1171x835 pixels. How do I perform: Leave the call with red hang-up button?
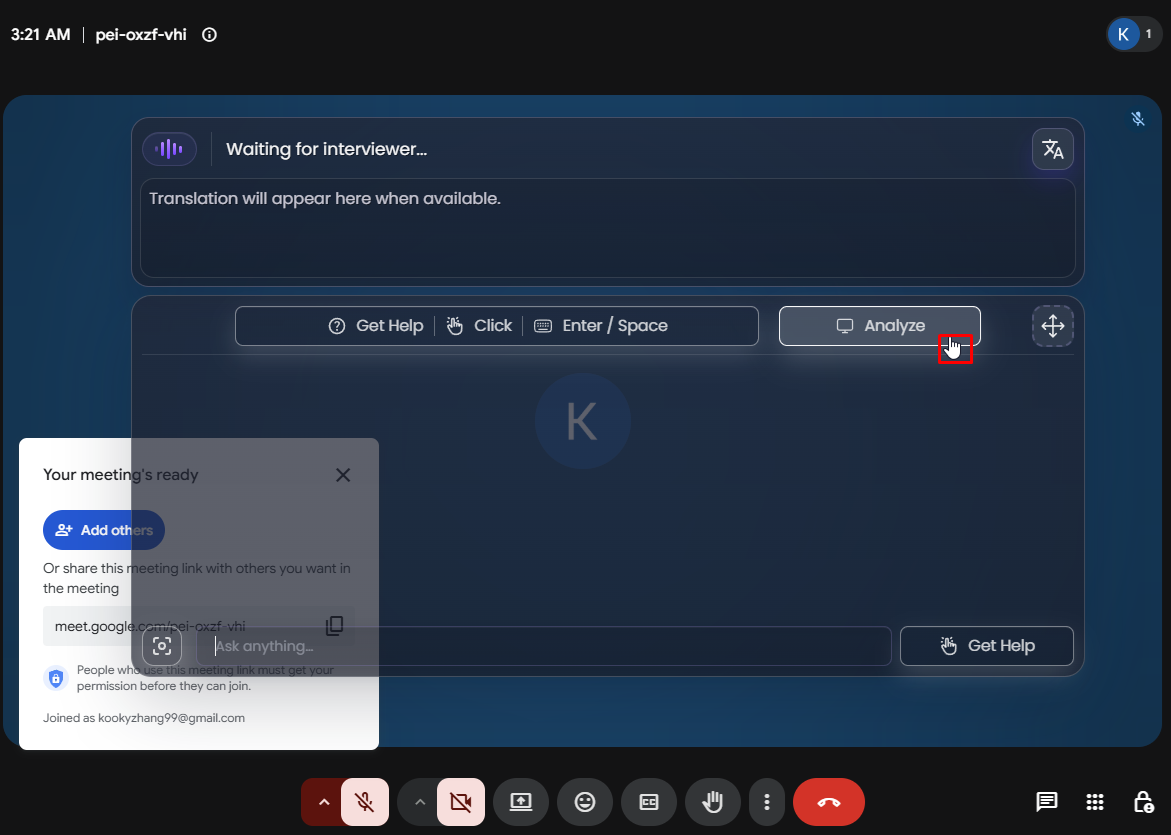tap(829, 802)
